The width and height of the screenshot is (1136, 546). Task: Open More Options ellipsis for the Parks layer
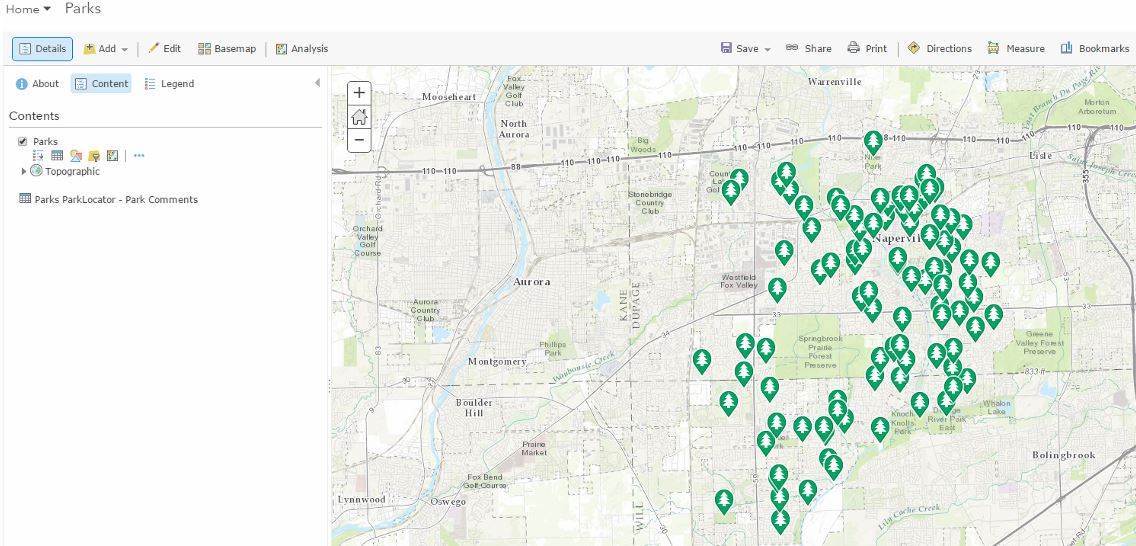[139, 155]
